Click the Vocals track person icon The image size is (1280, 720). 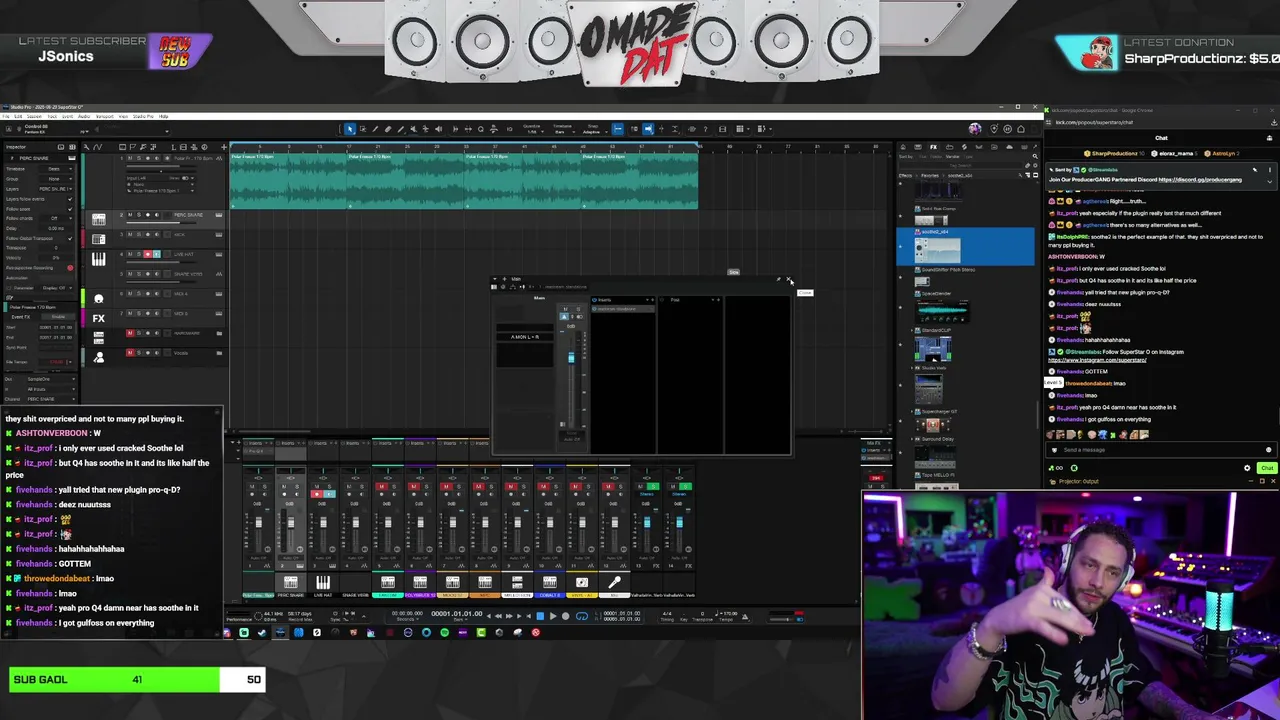(x=98, y=357)
